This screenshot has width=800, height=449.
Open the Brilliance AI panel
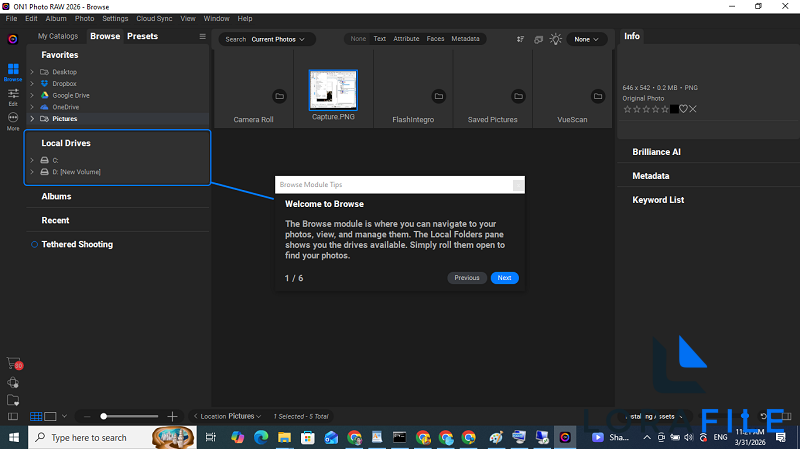click(x=656, y=152)
